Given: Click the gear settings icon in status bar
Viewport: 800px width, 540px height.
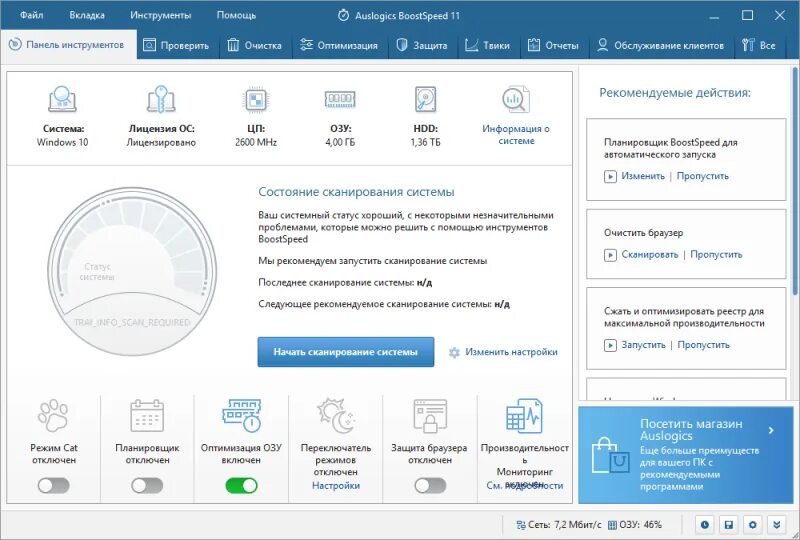Looking at the screenshot, I should 753,525.
